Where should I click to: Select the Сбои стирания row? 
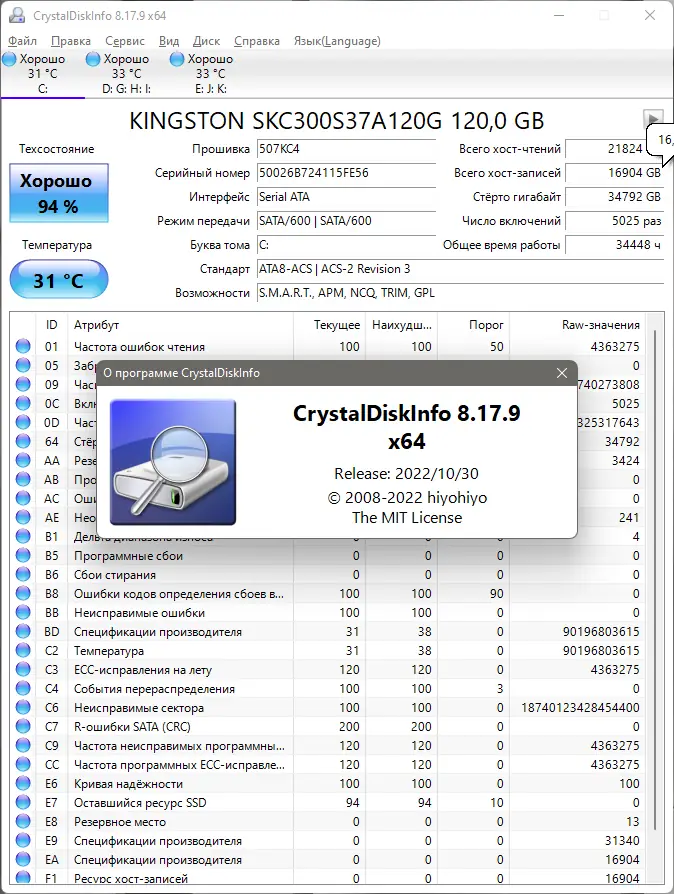[328, 574]
